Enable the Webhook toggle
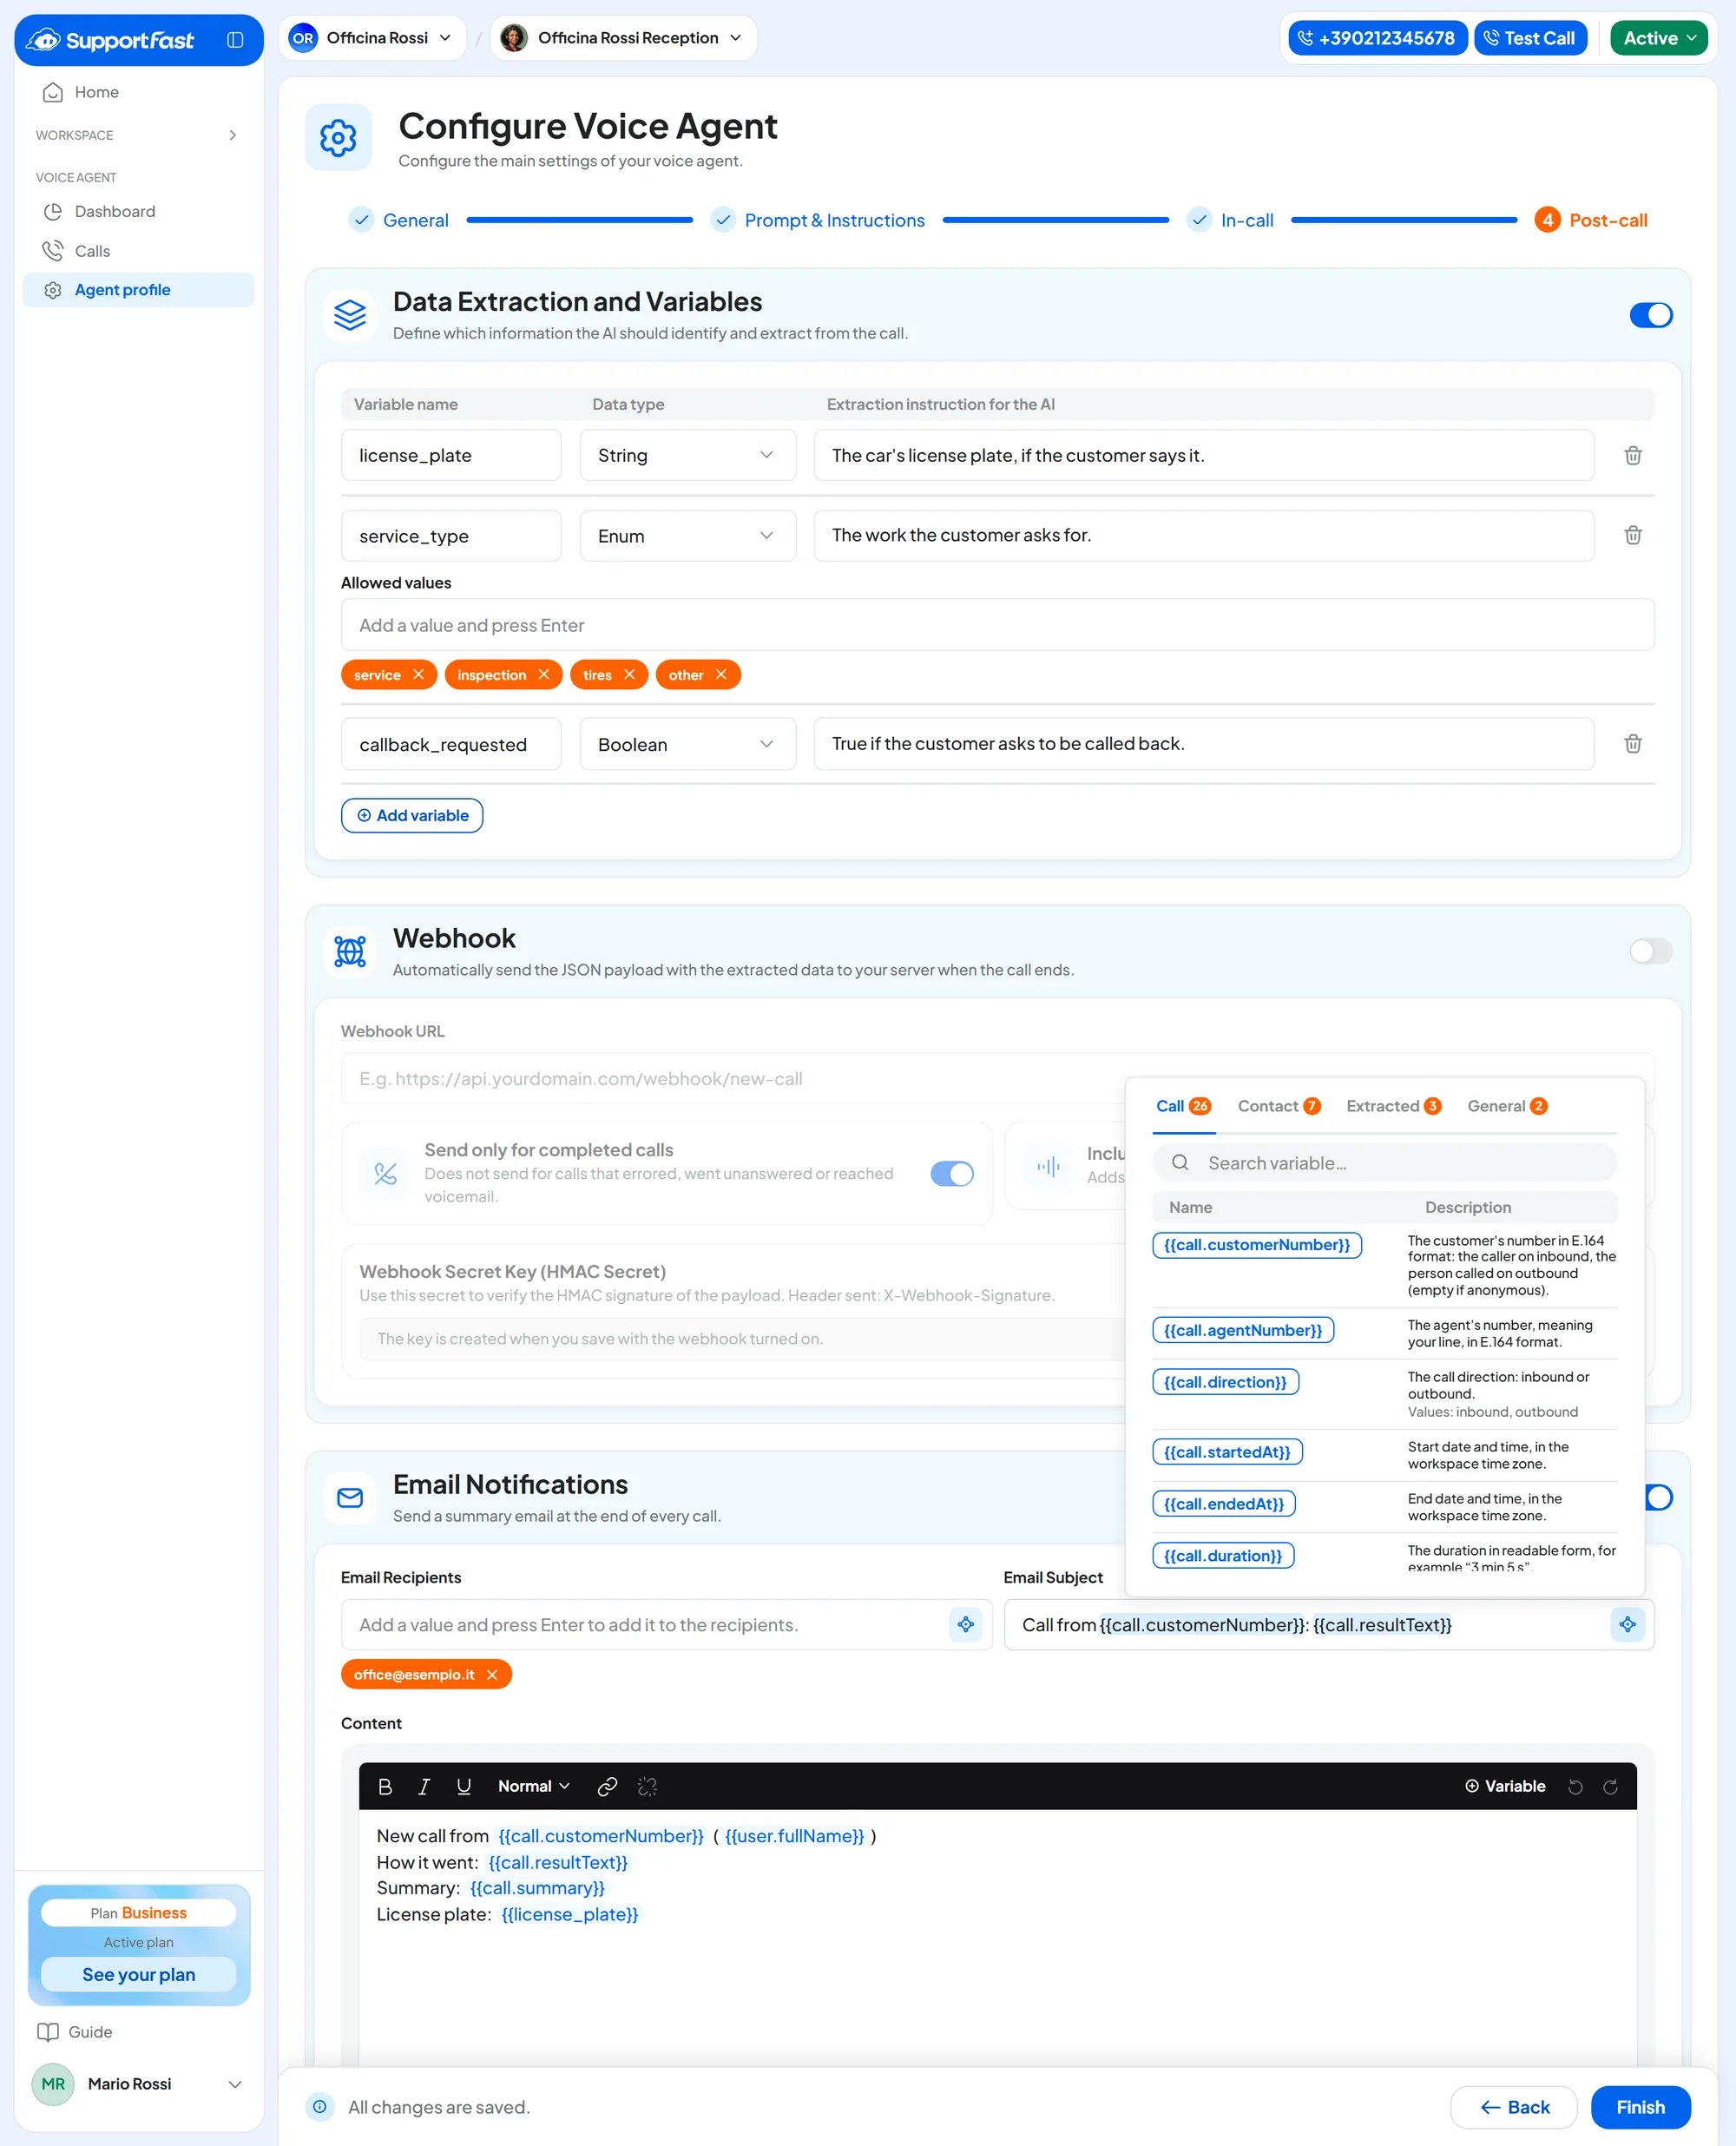The image size is (1736, 2146). click(1650, 951)
